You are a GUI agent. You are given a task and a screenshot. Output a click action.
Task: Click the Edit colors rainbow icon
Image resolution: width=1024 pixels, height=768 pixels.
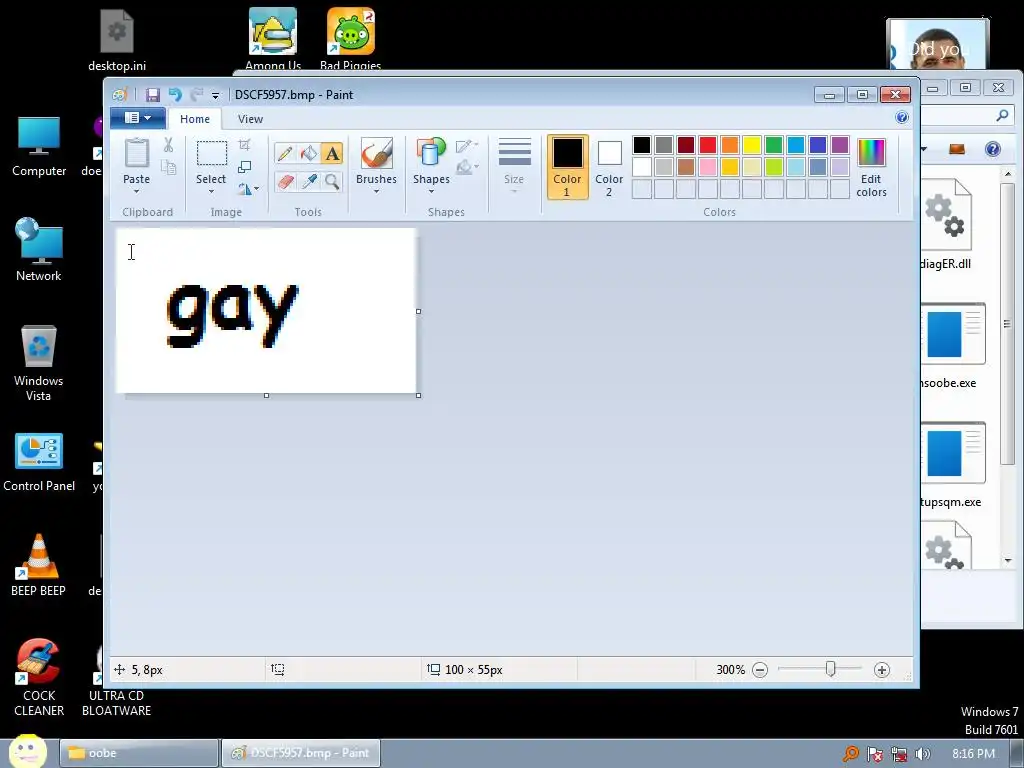pos(871,153)
